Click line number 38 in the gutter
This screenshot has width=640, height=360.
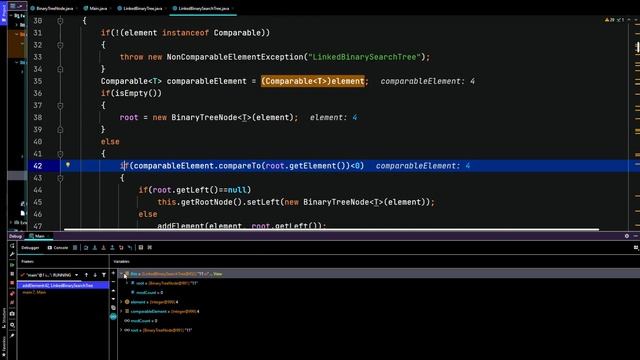(x=38, y=118)
